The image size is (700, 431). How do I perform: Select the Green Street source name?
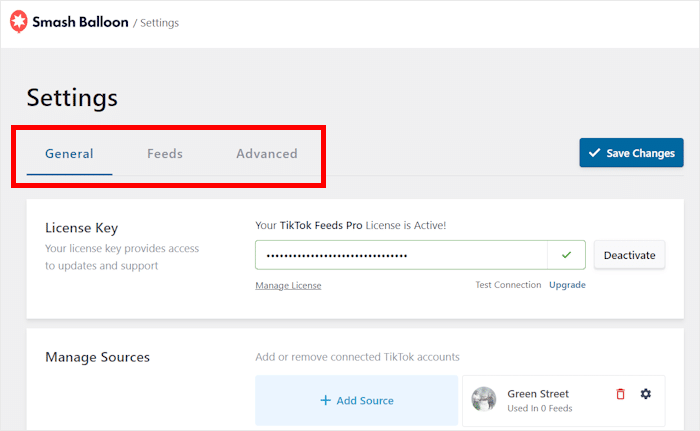(x=540, y=393)
